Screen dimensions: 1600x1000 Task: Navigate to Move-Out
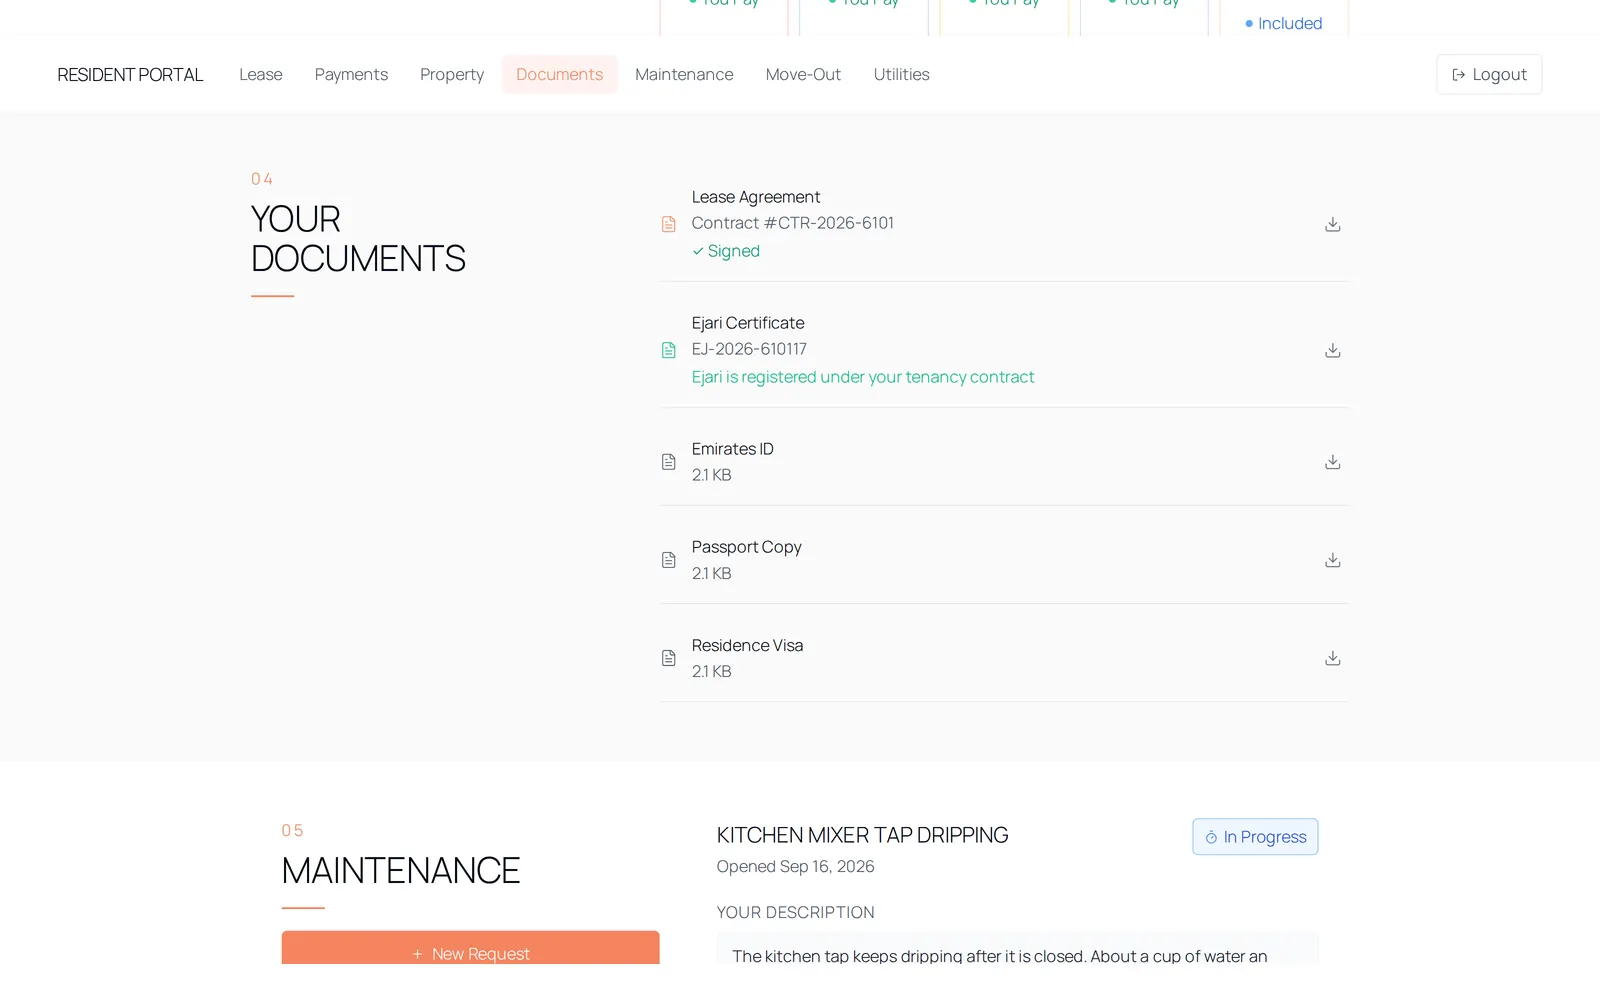tap(803, 74)
